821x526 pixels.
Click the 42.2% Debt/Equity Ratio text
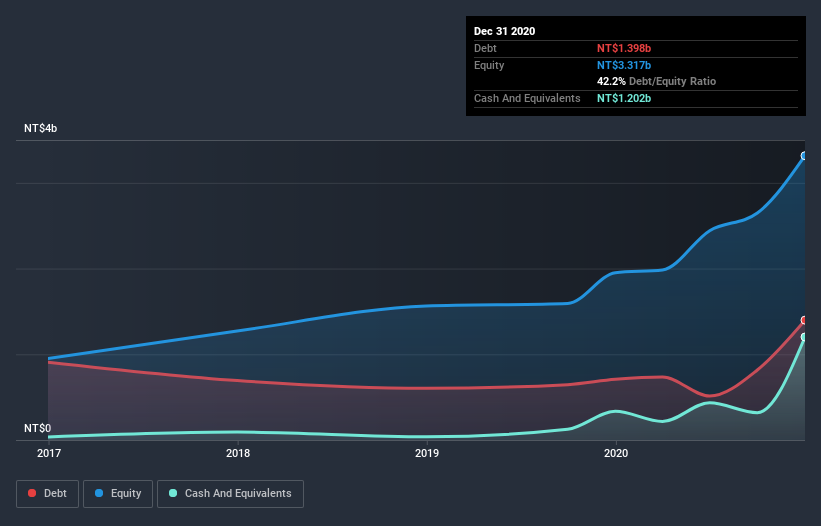[x=656, y=82]
